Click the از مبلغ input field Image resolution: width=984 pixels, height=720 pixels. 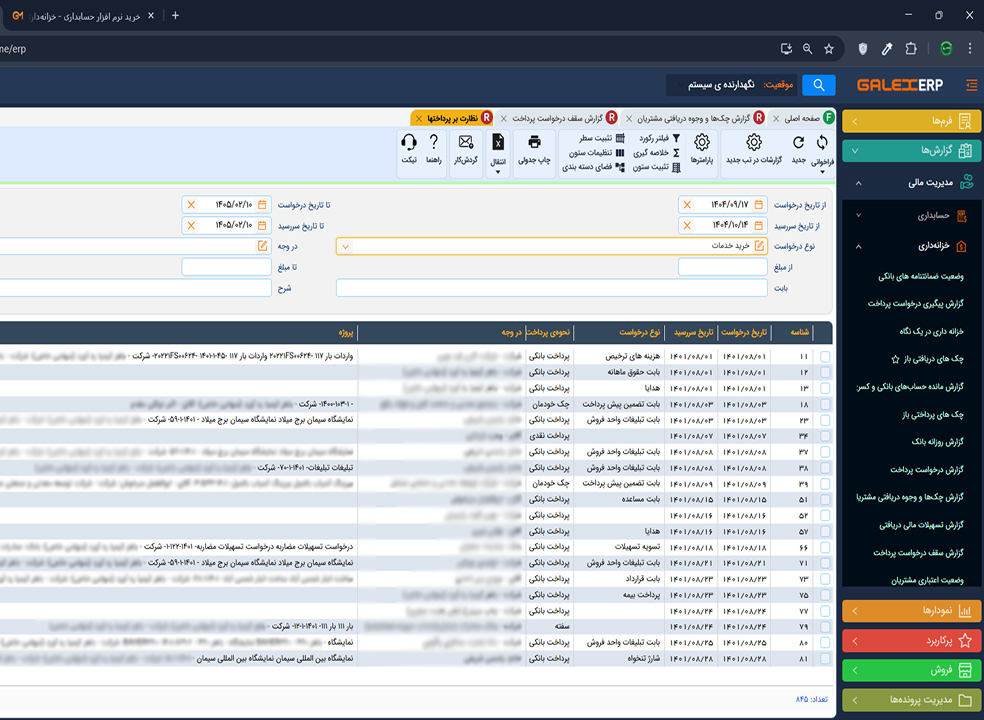tap(722, 267)
